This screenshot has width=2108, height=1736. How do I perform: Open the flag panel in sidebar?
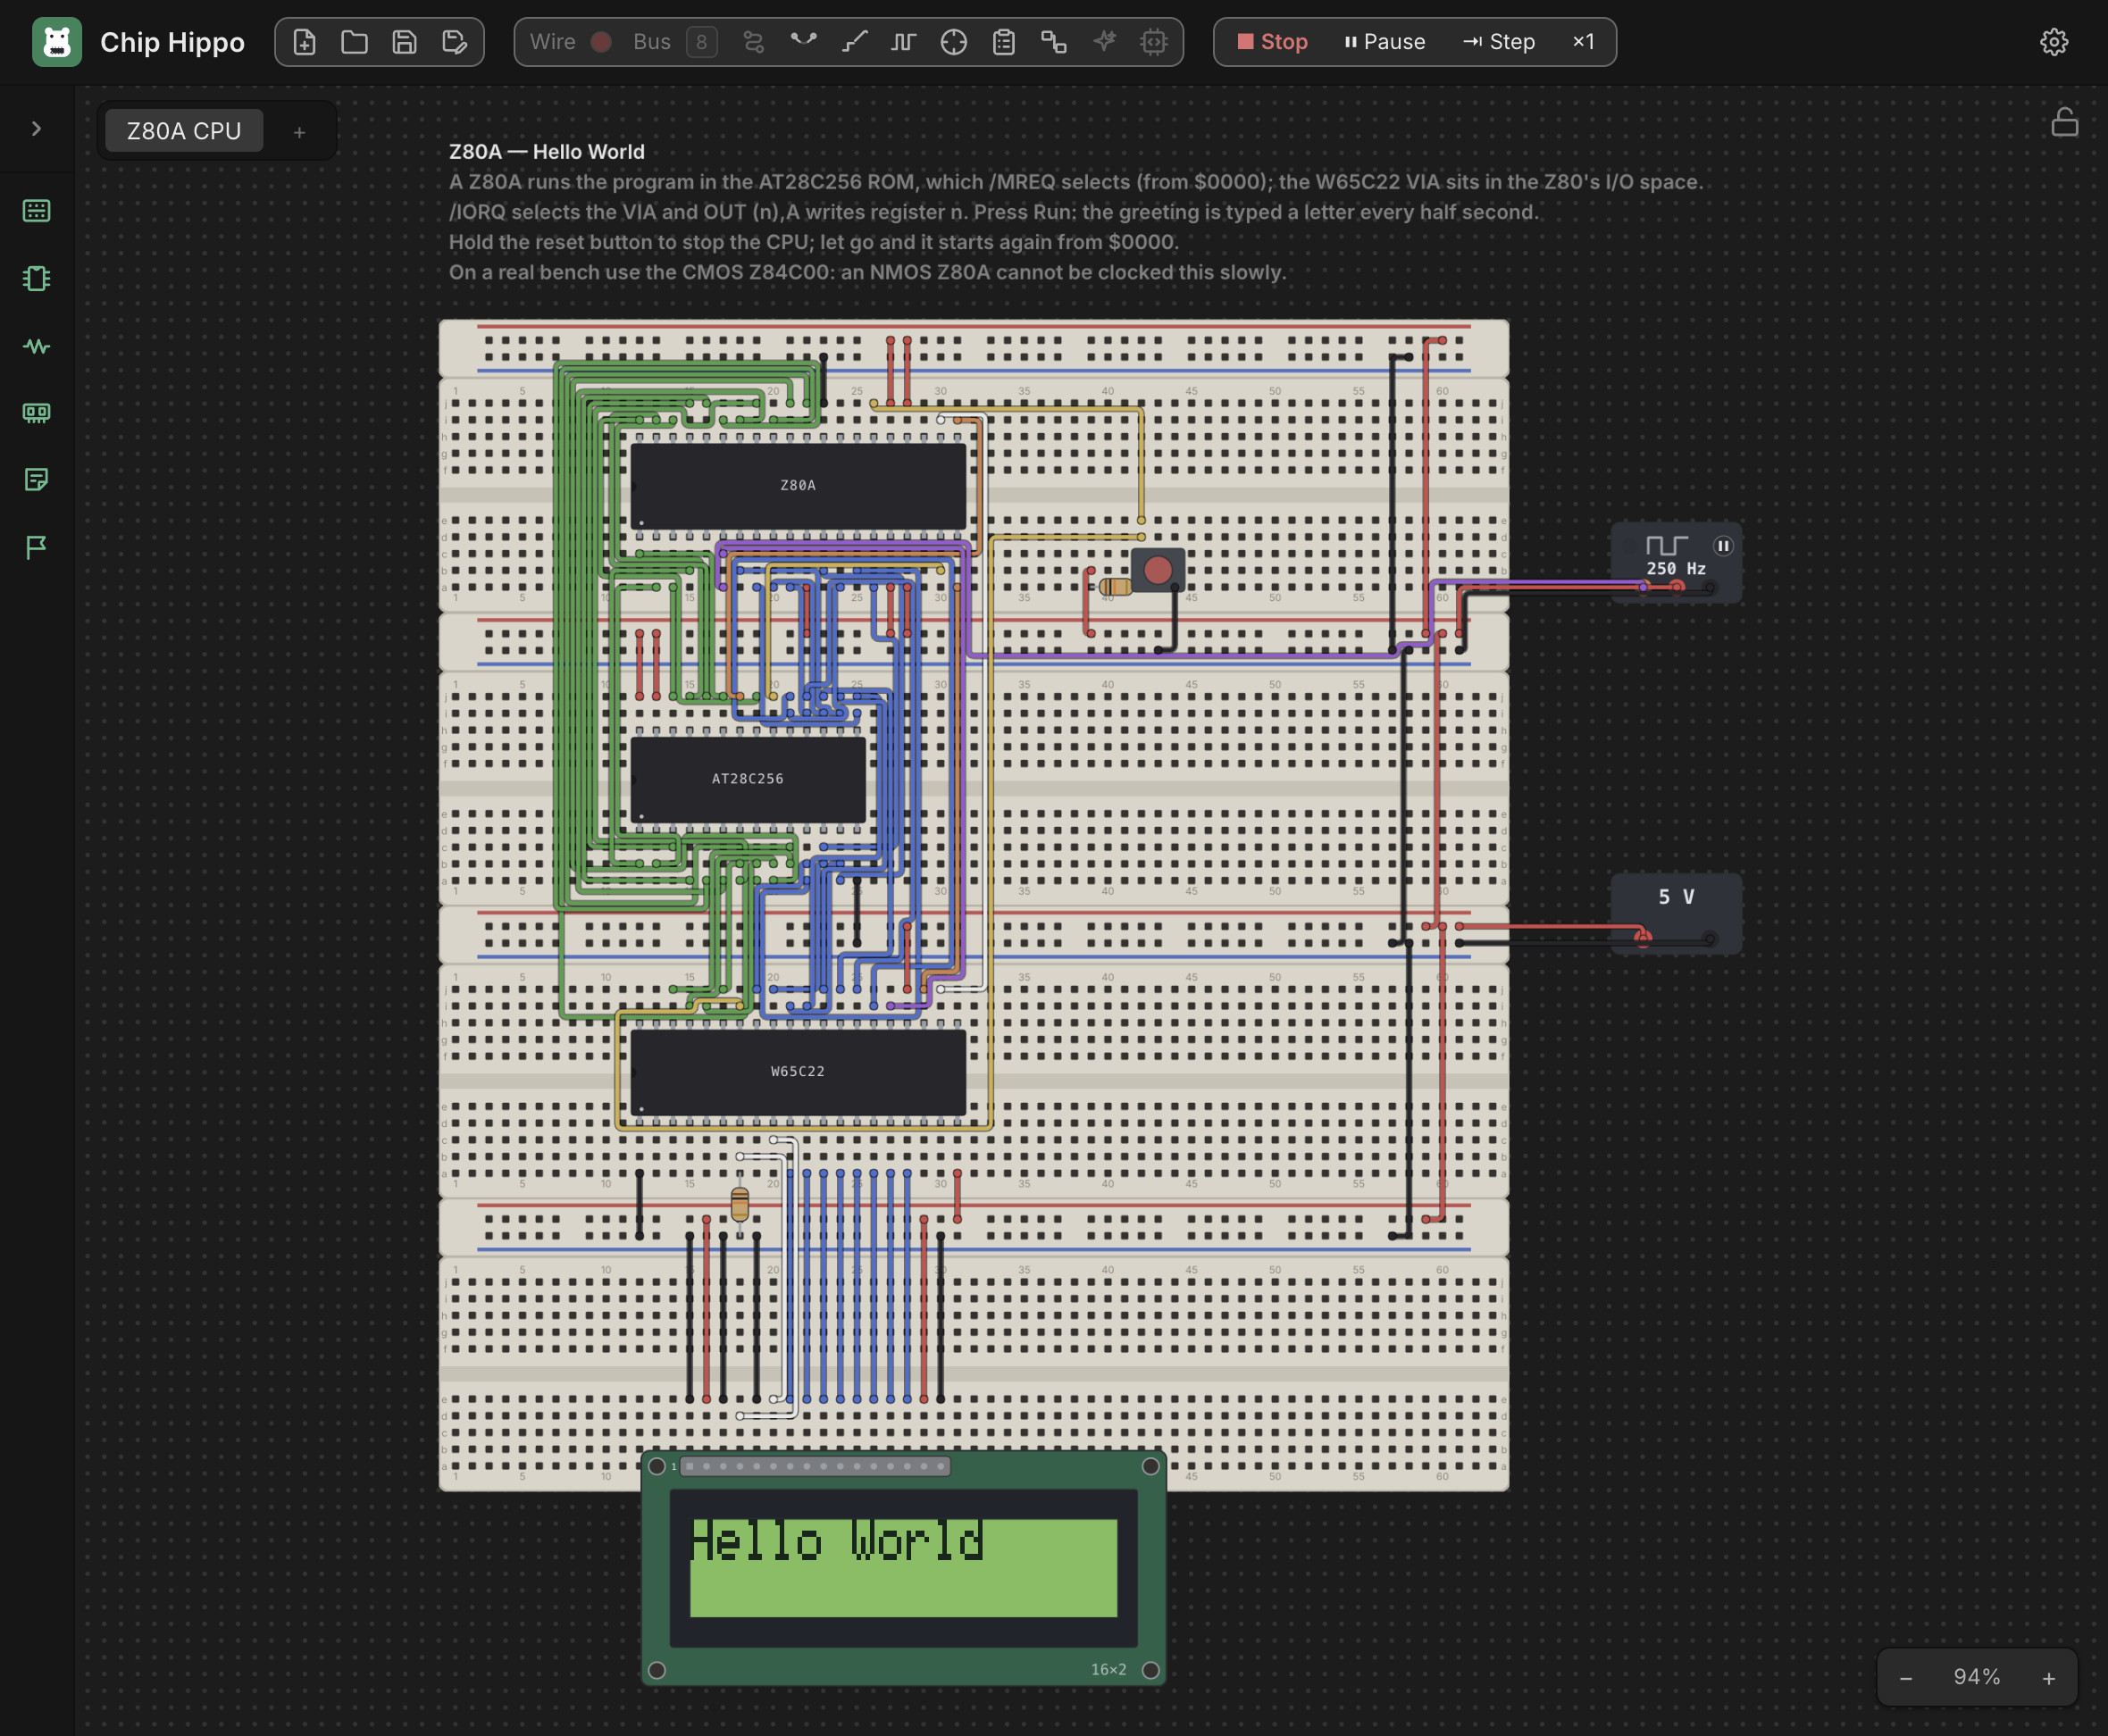click(37, 547)
